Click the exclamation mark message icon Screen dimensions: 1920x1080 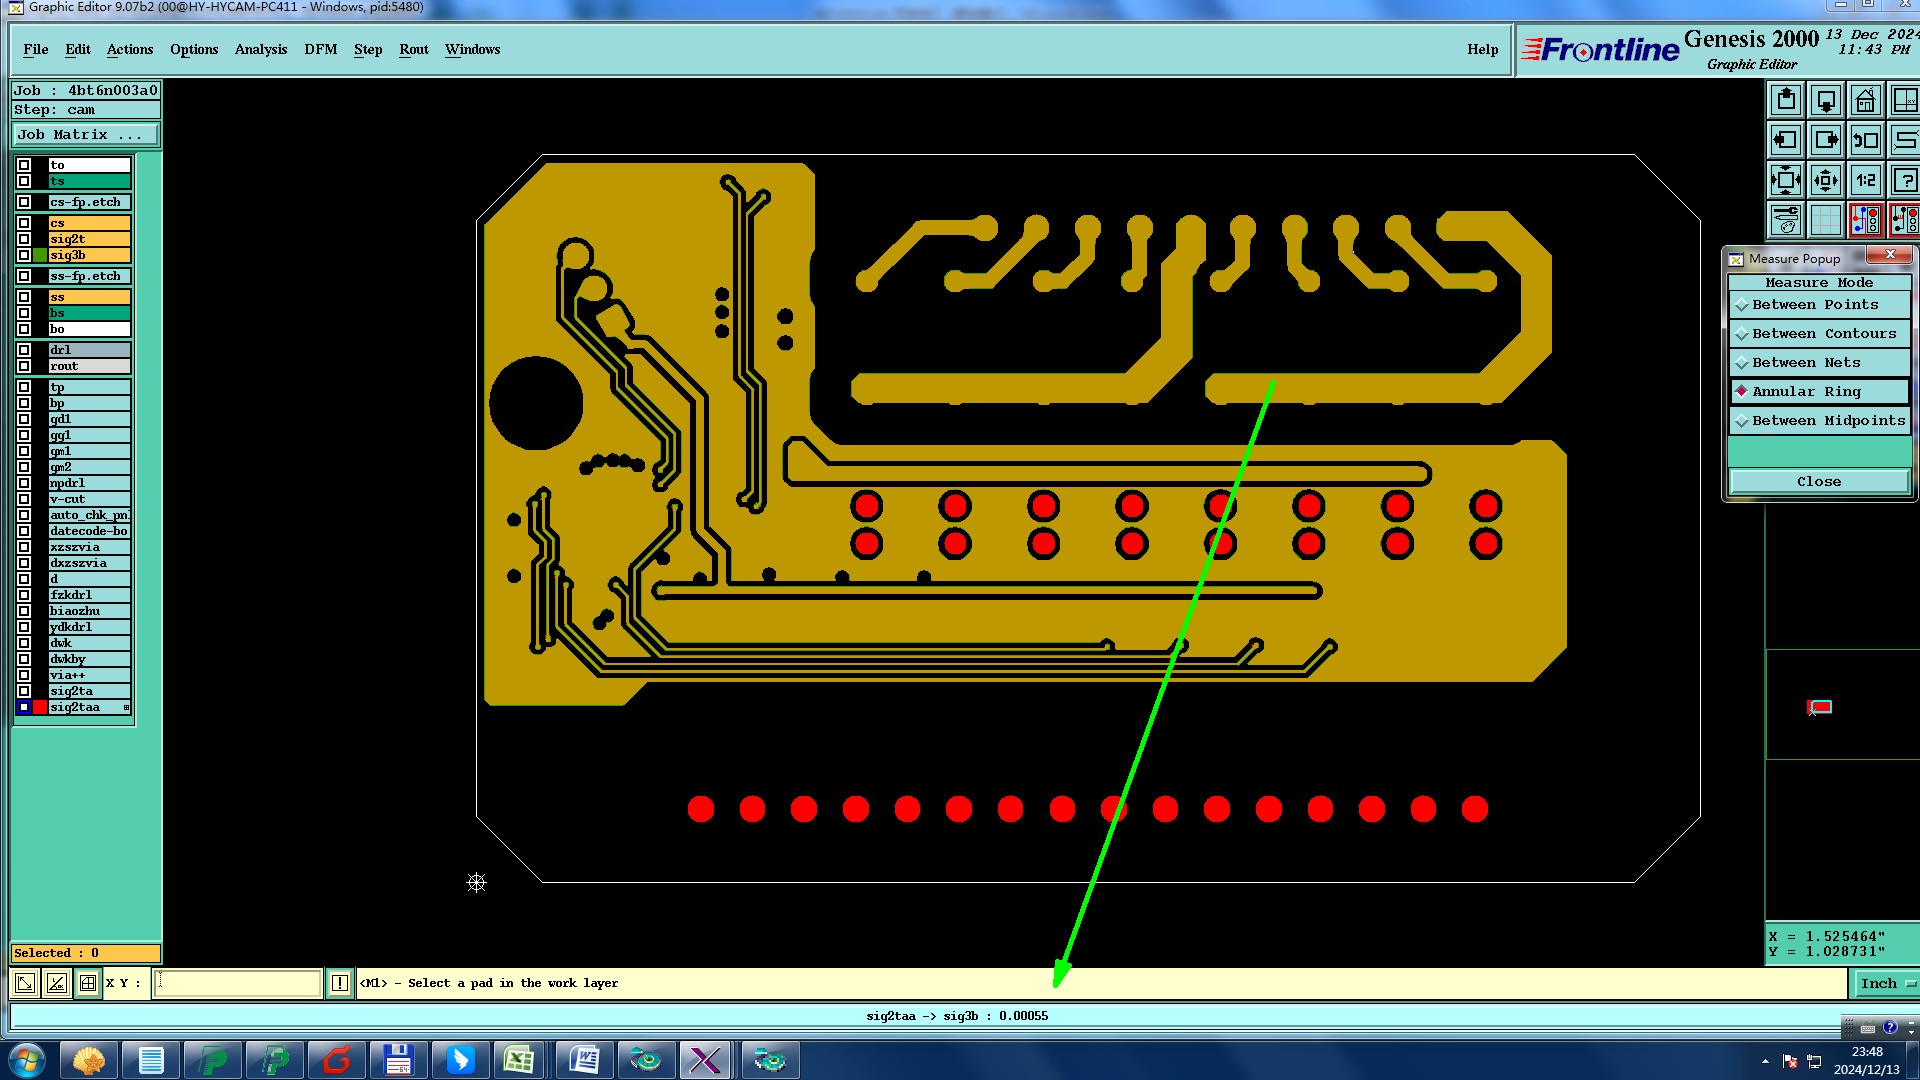[x=340, y=983]
